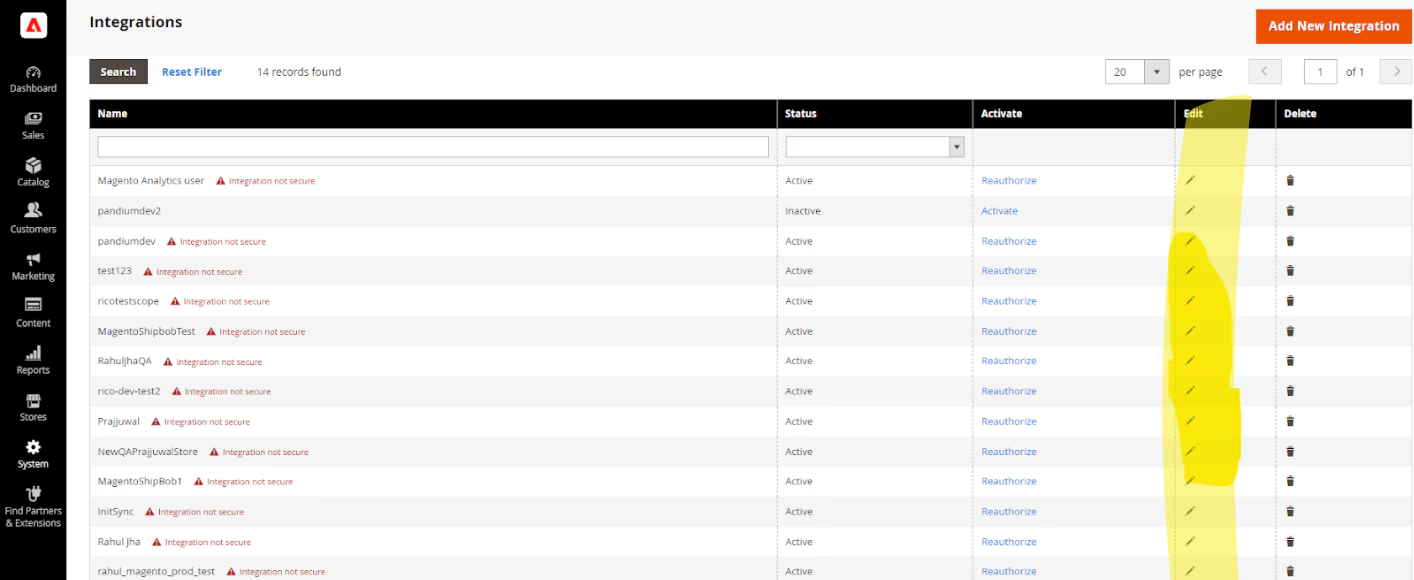1414x580 pixels.
Task: Delete the pandiumdev2 integration
Action: pyautogui.click(x=1290, y=211)
